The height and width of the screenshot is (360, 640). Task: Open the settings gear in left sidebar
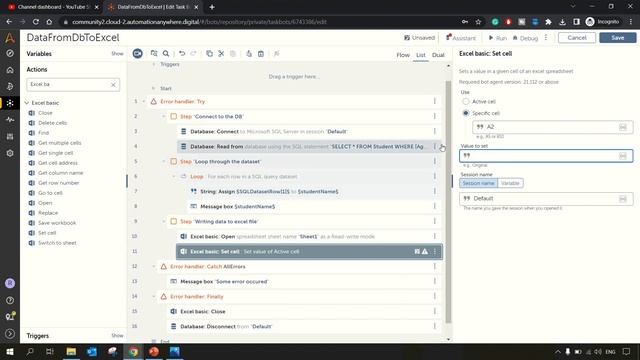[x=10, y=153]
